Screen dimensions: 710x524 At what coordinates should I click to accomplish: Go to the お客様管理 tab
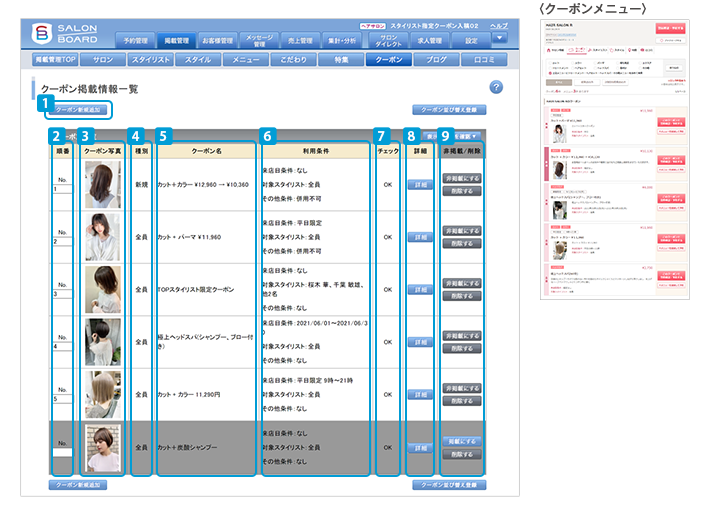pyautogui.click(x=217, y=40)
